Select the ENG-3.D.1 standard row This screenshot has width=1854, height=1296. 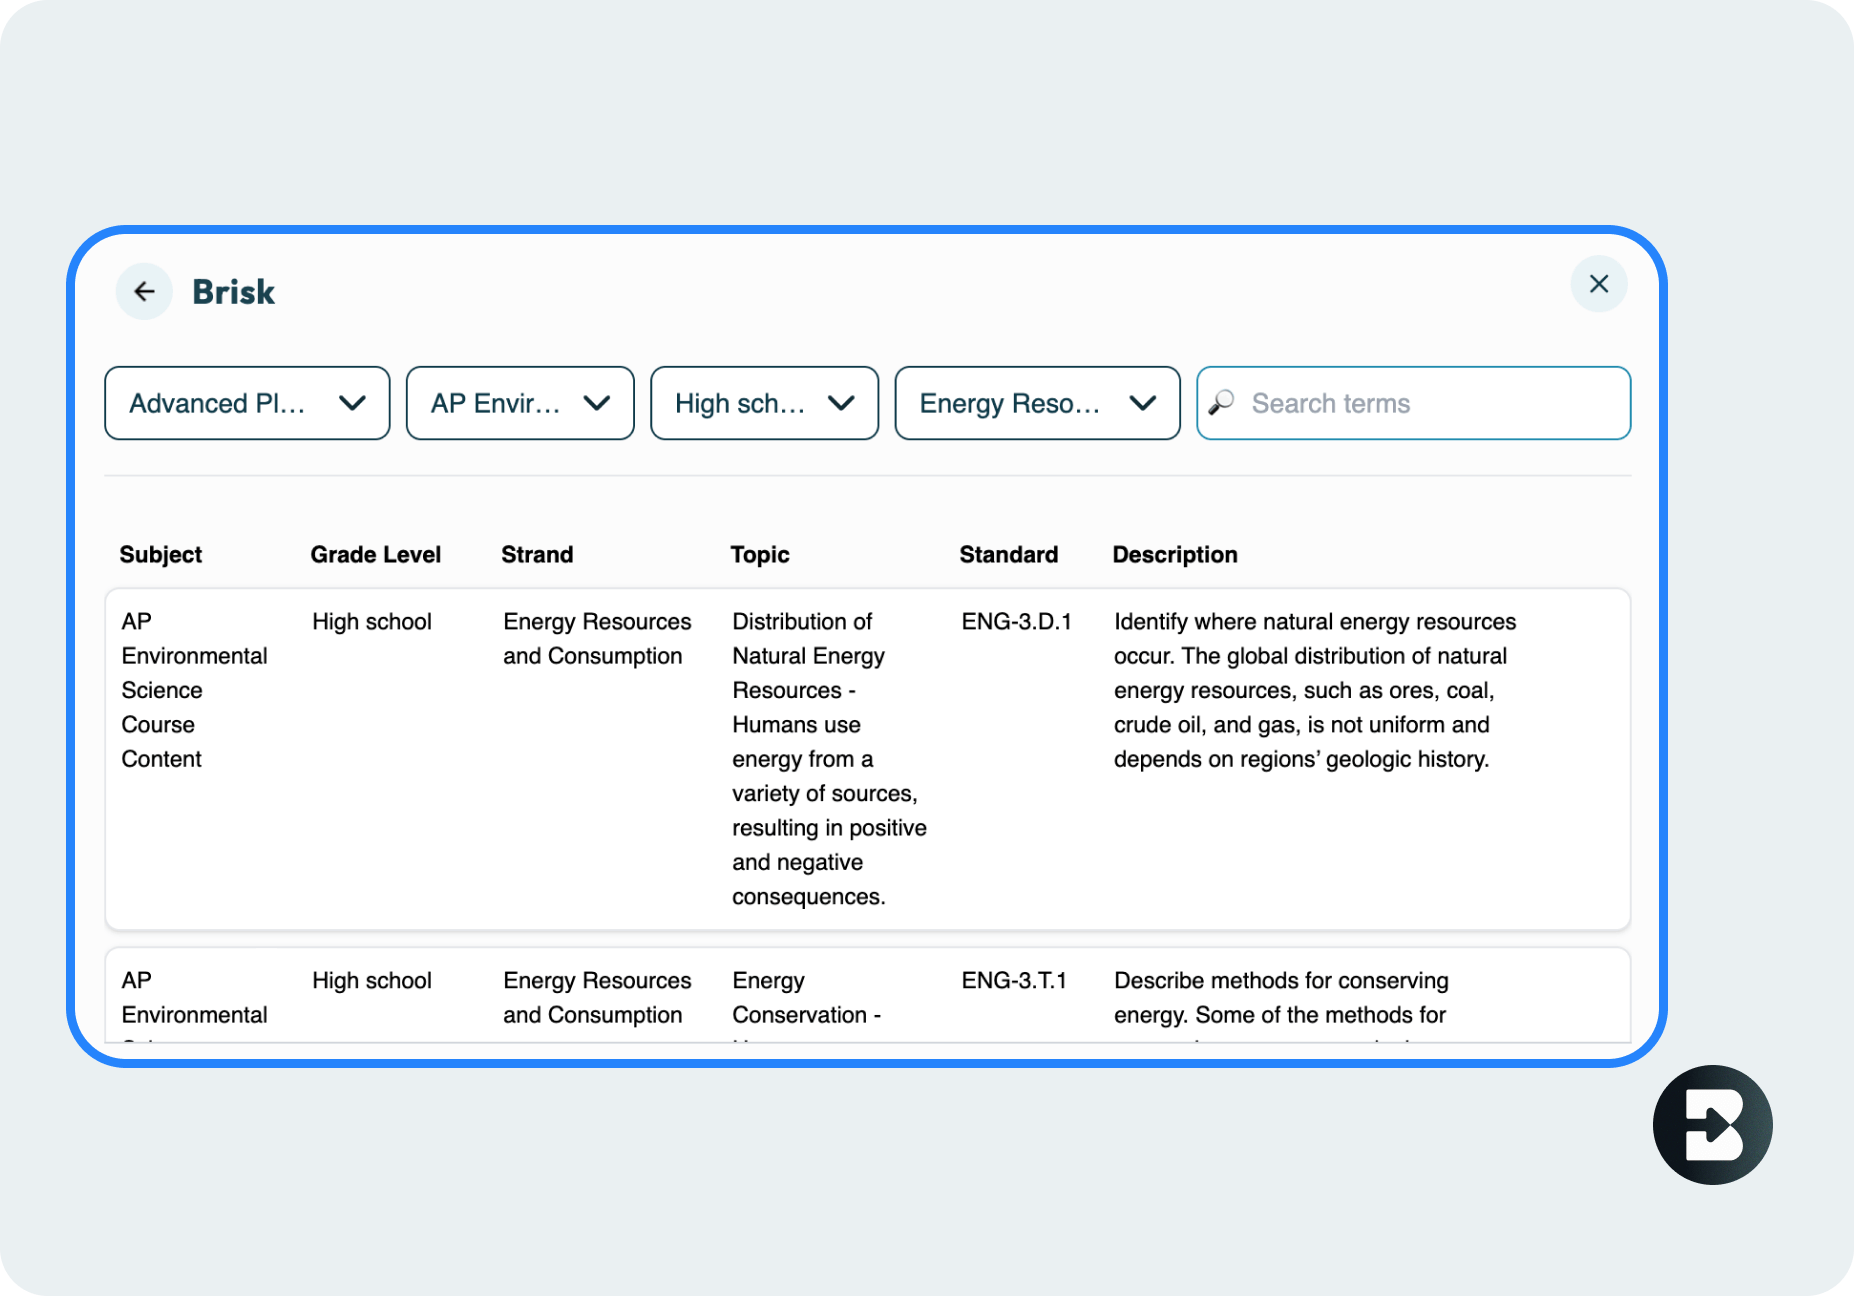pos(1016,622)
